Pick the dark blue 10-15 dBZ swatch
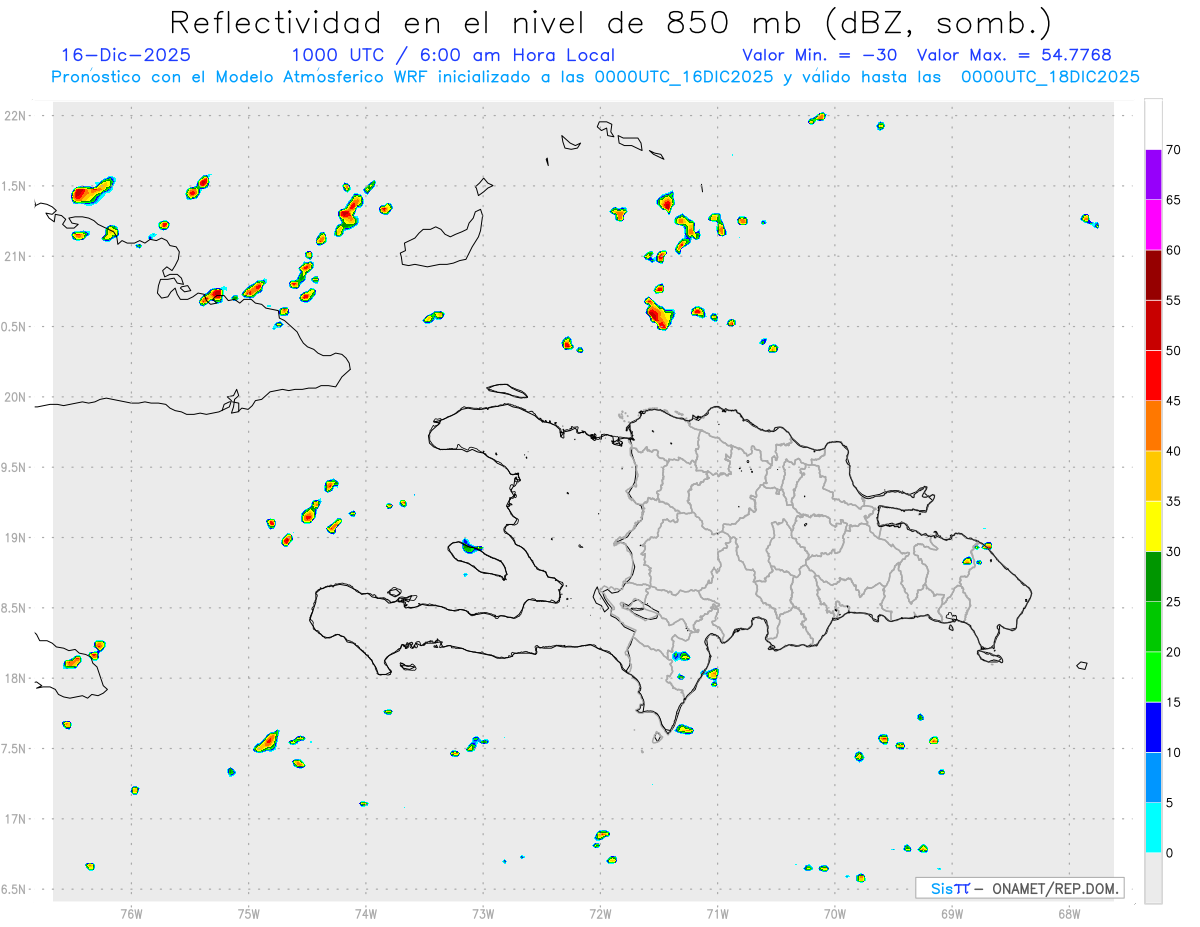 coord(1153,727)
